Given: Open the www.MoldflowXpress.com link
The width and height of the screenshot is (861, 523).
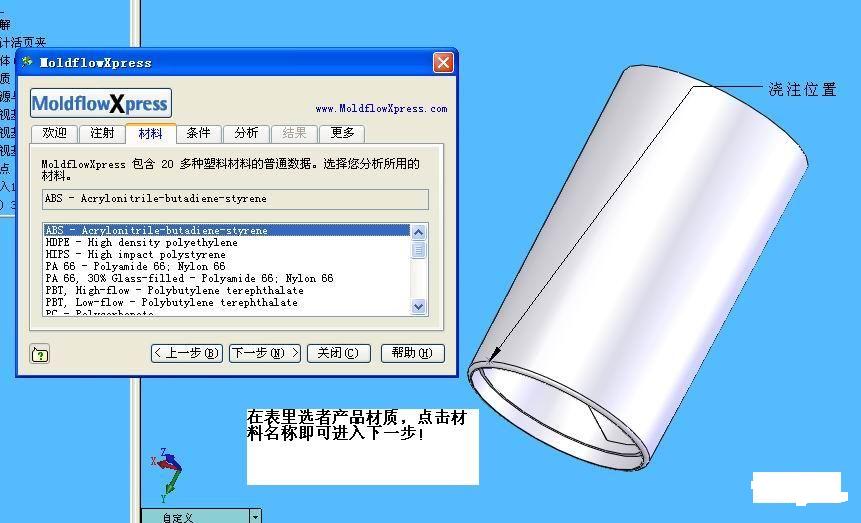Looking at the screenshot, I should click(381, 109).
